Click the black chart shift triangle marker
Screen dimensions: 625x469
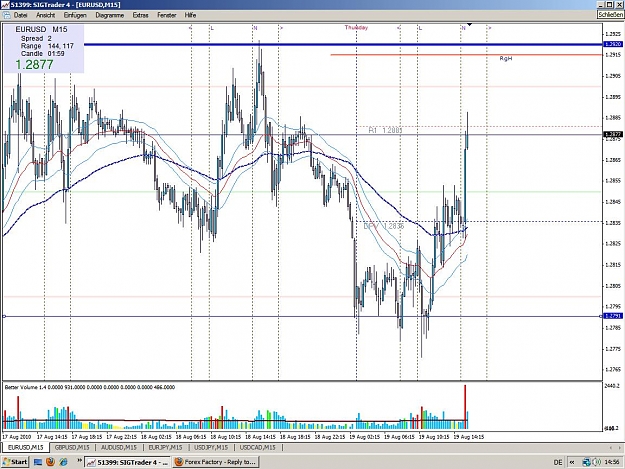470,25
